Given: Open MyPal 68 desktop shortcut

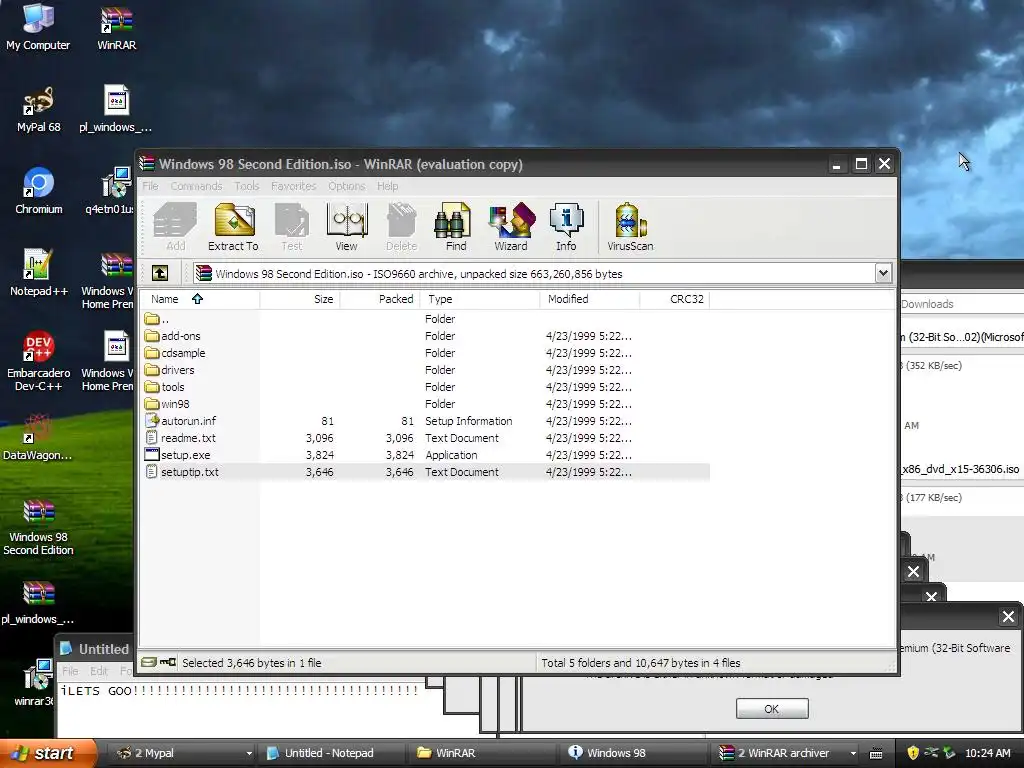Looking at the screenshot, I should (x=38, y=110).
